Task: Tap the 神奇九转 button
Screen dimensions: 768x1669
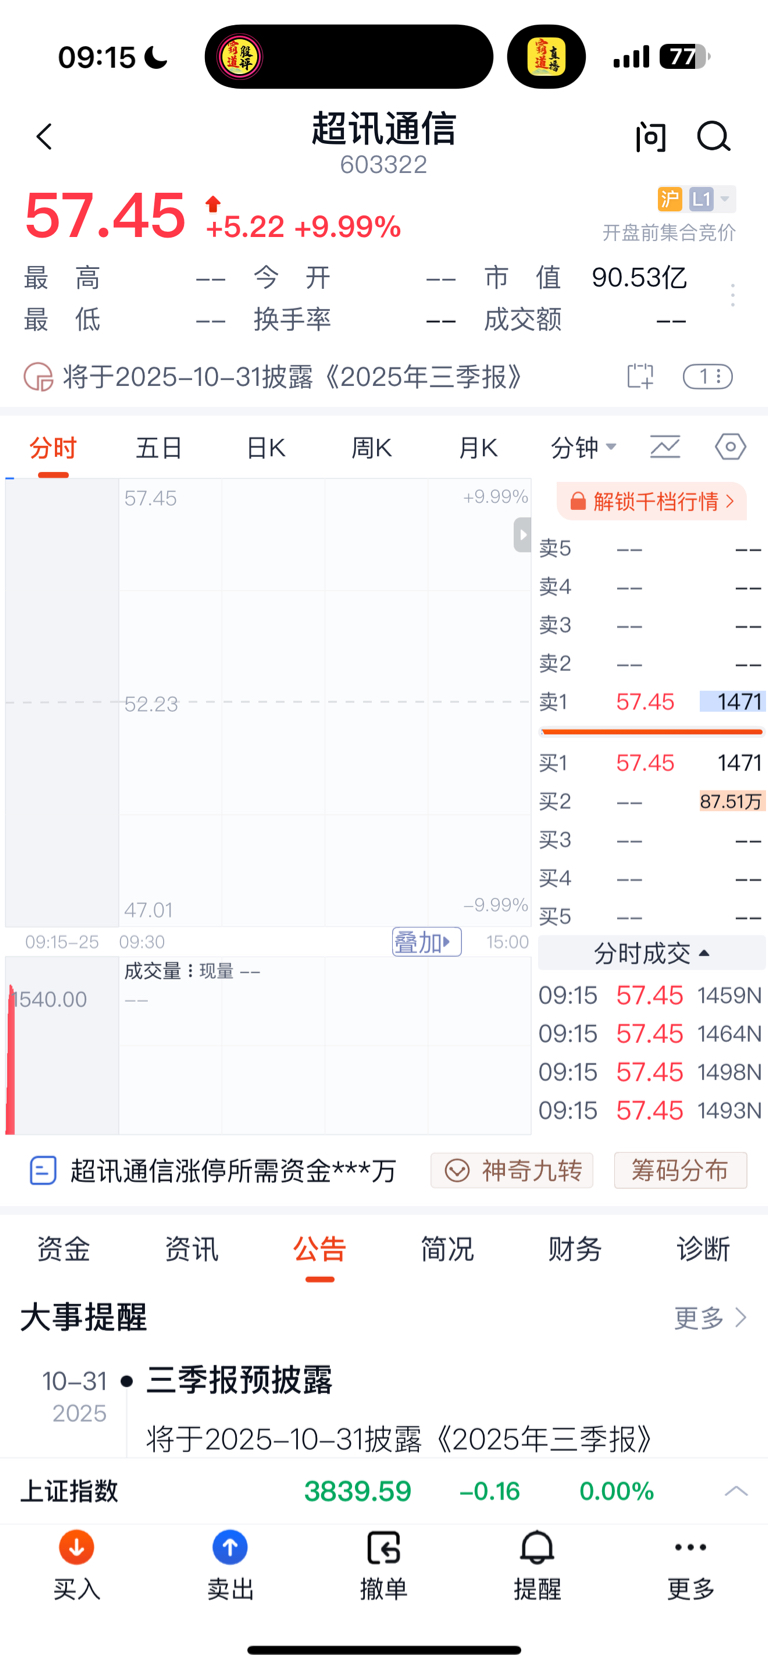Action: 512,1171
